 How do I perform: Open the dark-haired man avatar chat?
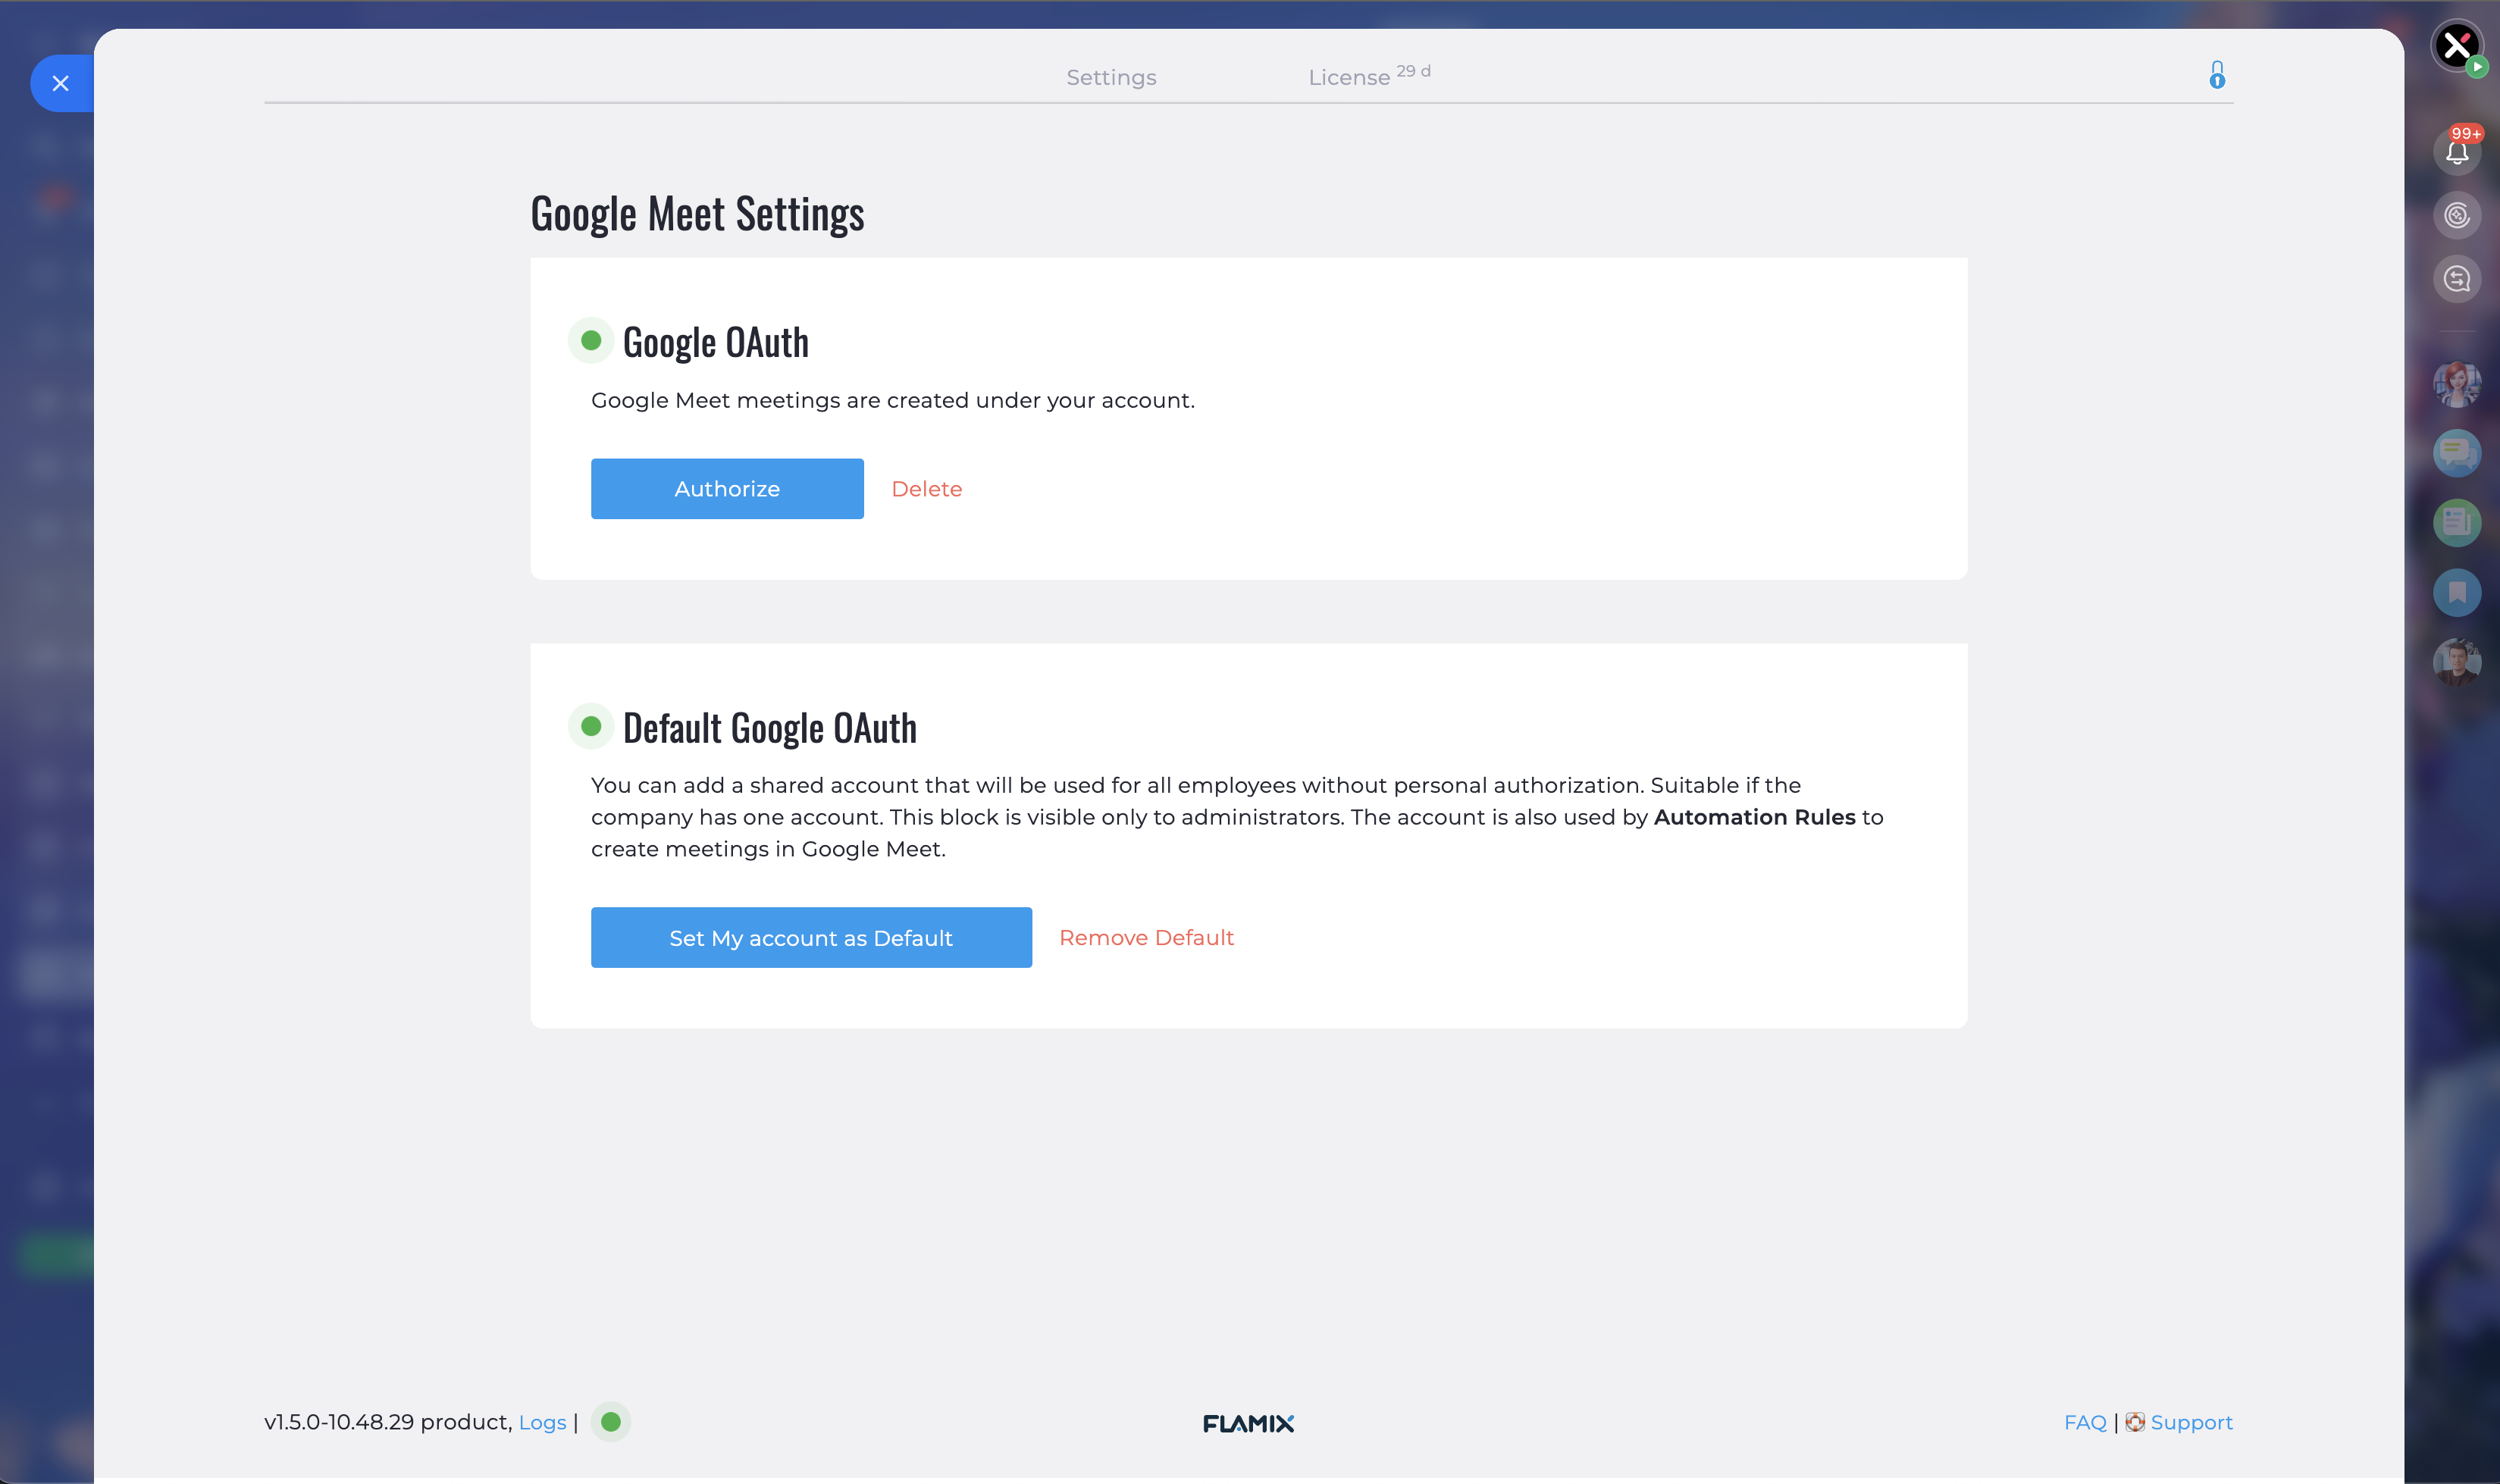[x=2456, y=662]
